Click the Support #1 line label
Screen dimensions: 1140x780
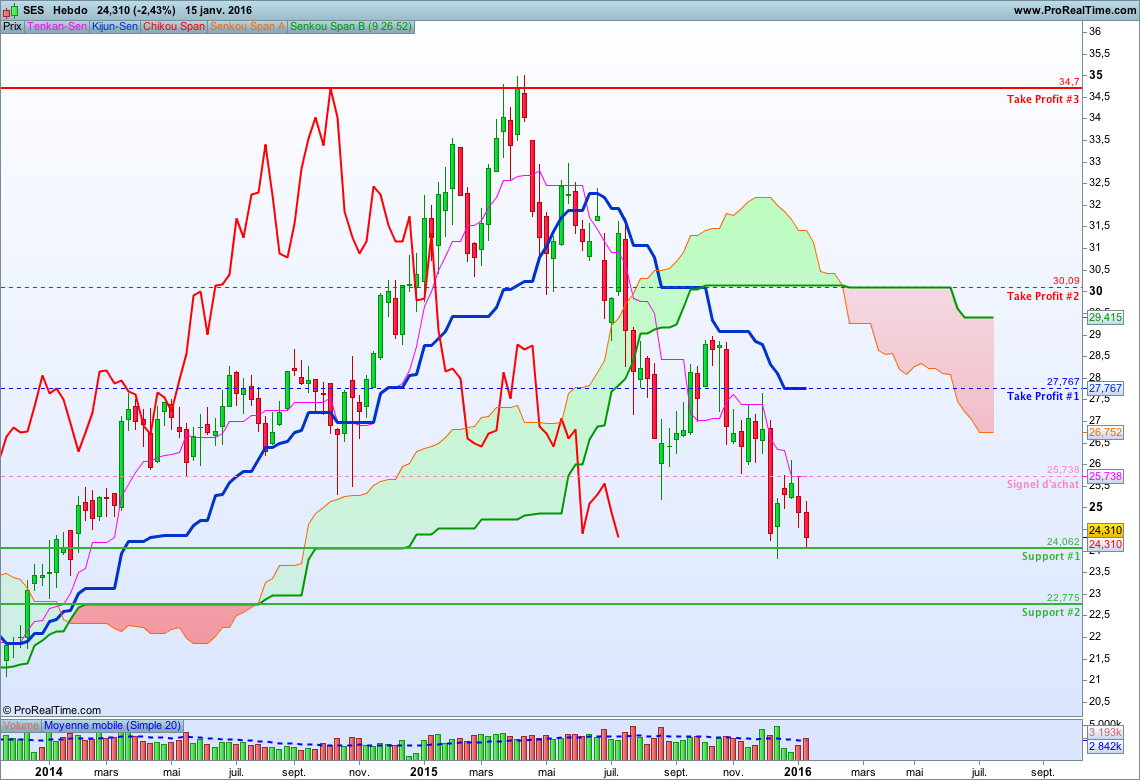pyautogui.click(x=1051, y=556)
